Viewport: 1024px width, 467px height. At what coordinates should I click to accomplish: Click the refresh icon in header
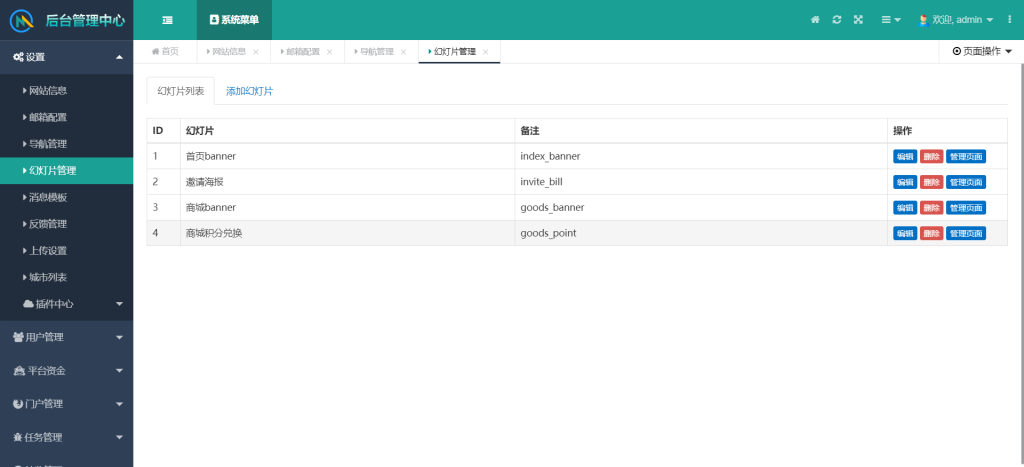click(836, 20)
